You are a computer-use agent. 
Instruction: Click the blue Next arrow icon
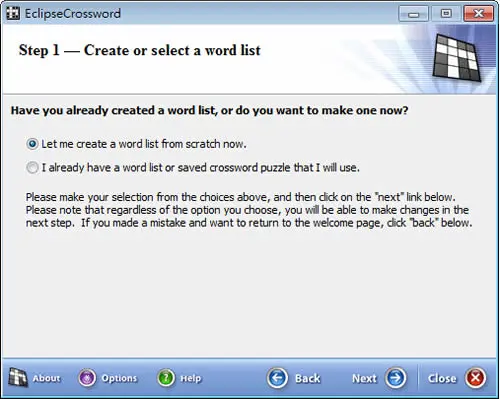(x=396, y=378)
